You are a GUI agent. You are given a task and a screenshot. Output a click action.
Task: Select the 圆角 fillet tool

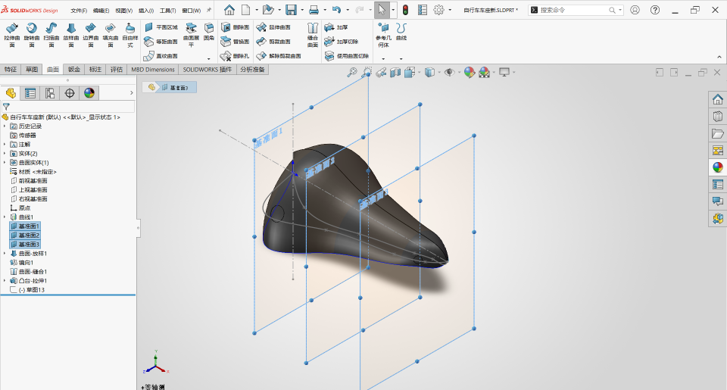(209, 32)
